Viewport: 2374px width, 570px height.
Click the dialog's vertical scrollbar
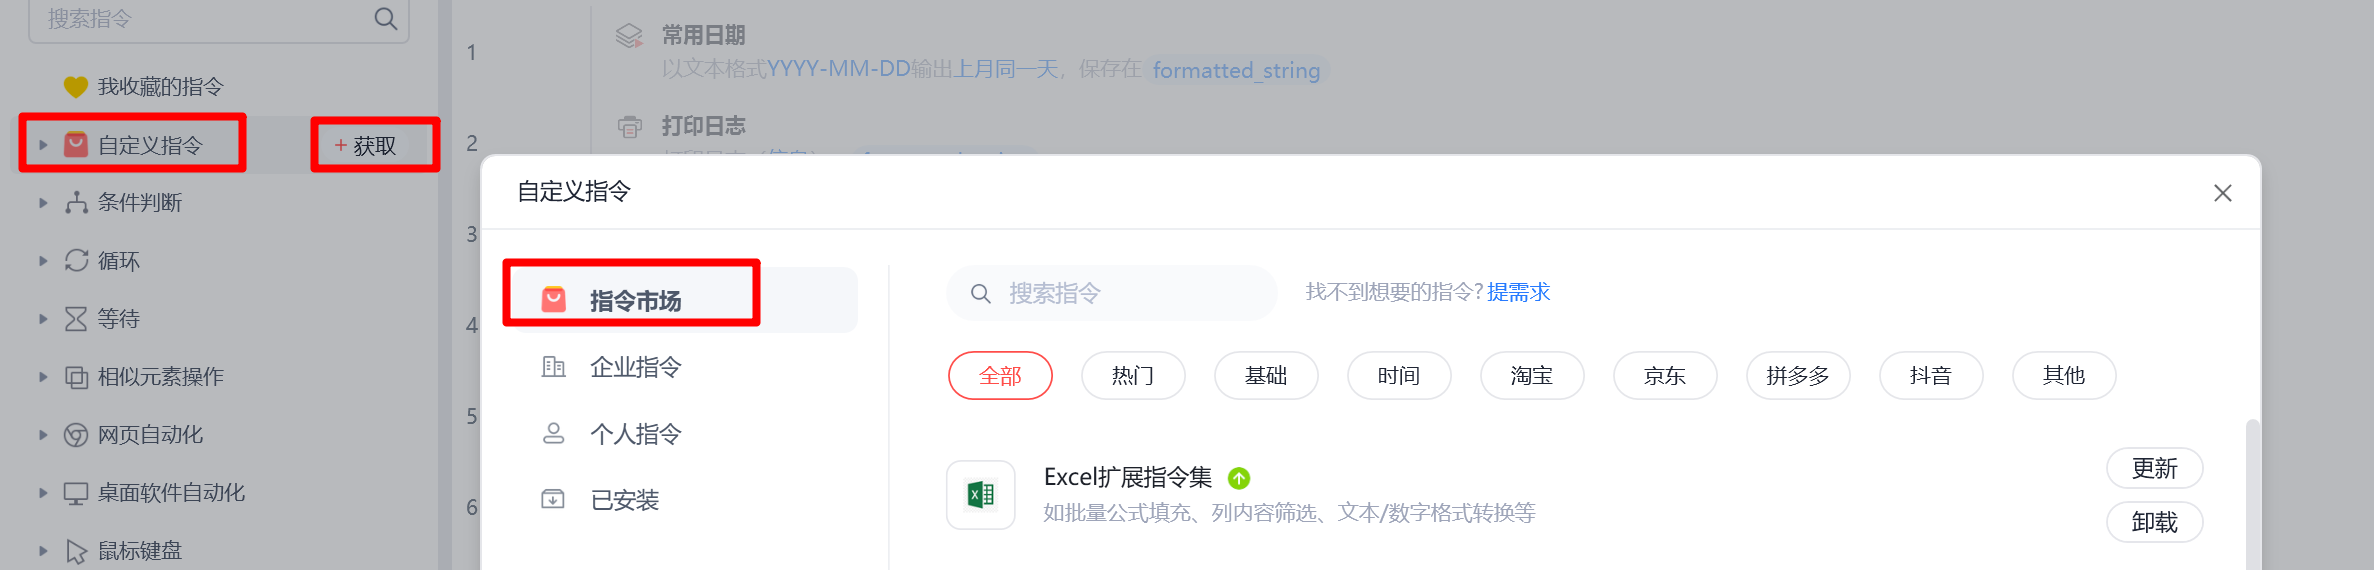[2252, 495]
